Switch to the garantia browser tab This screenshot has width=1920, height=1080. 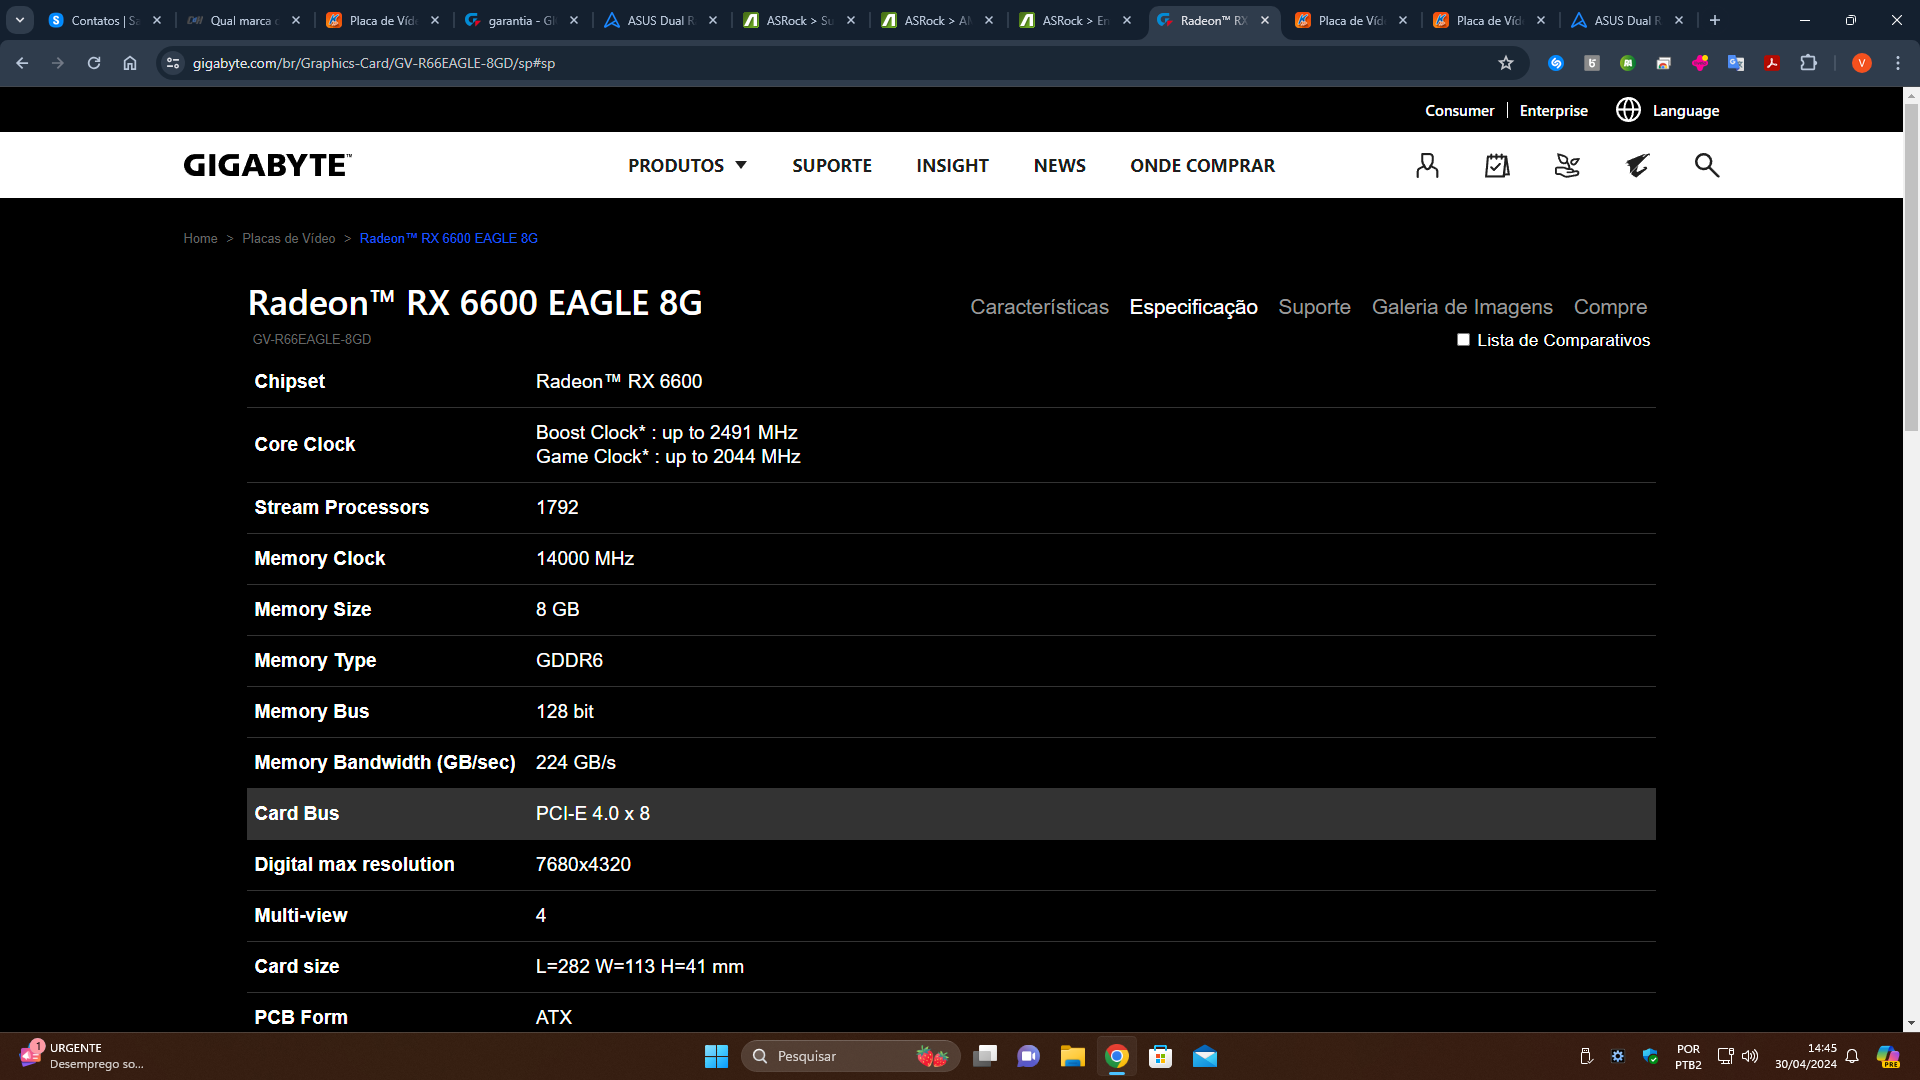click(x=521, y=20)
